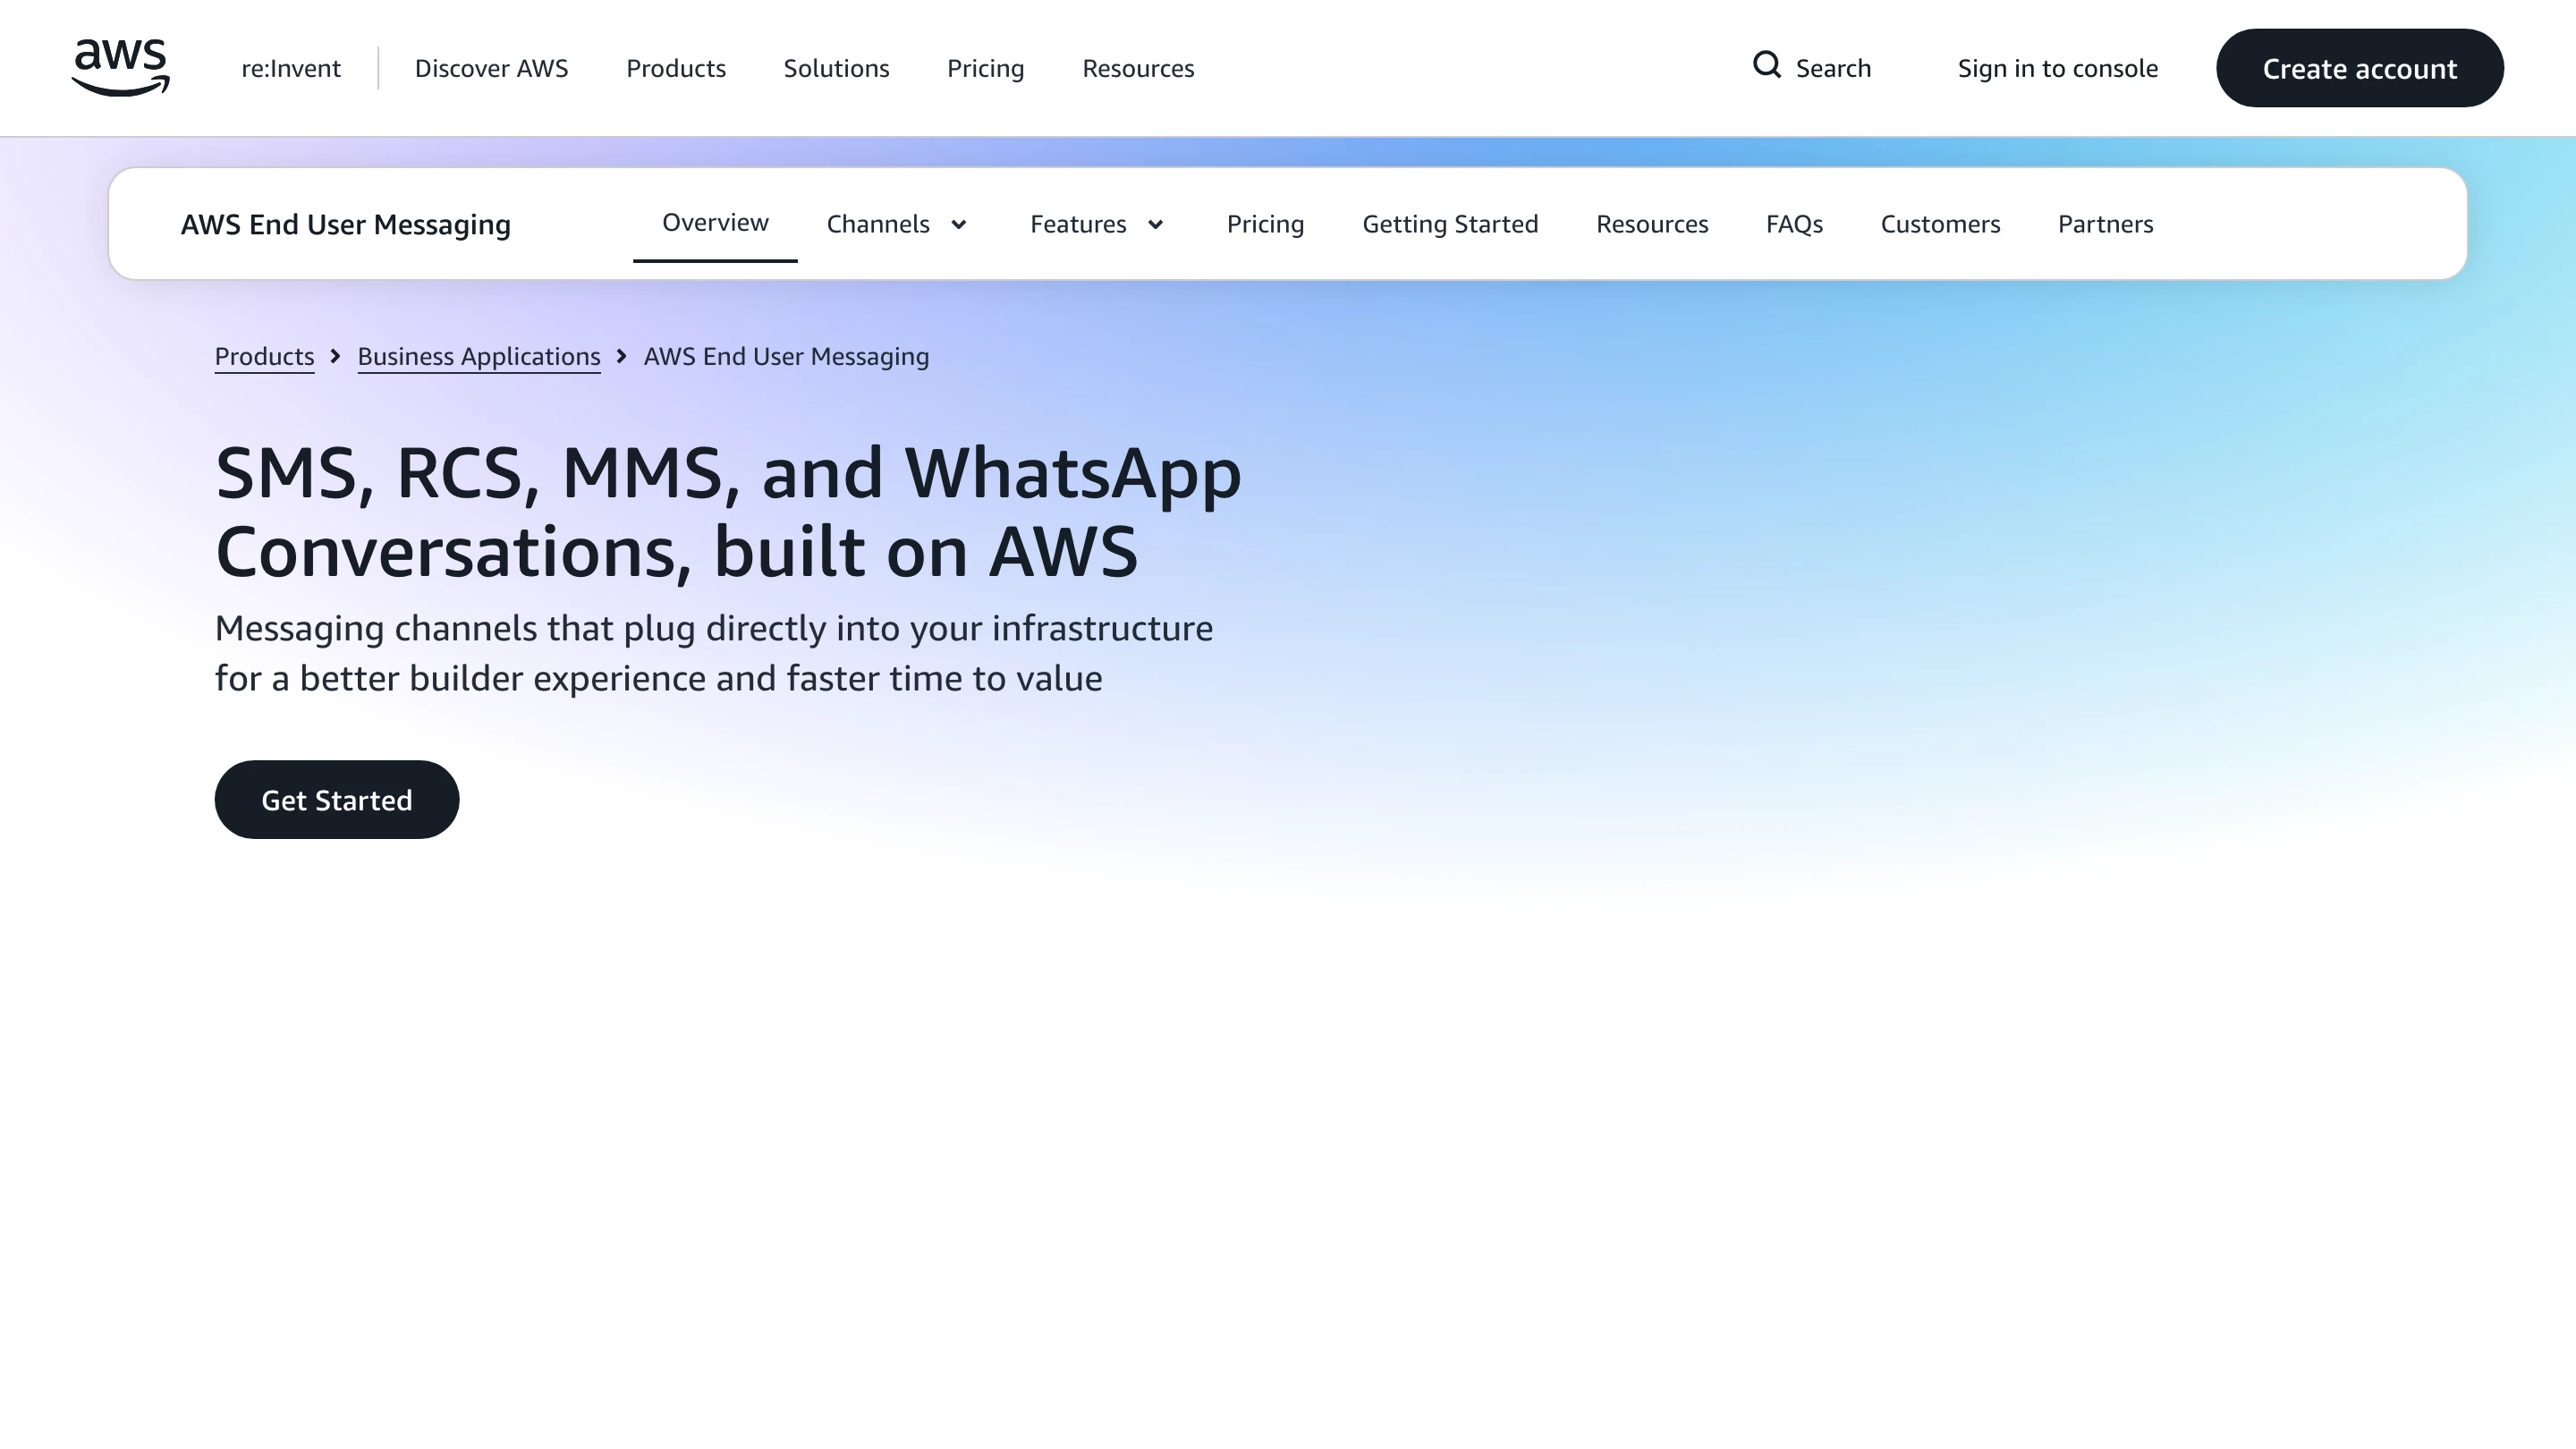Follow the Business Applications breadcrumb link
Image resolution: width=2576 pixels, height=1449 pixels.
pos(479,356)
